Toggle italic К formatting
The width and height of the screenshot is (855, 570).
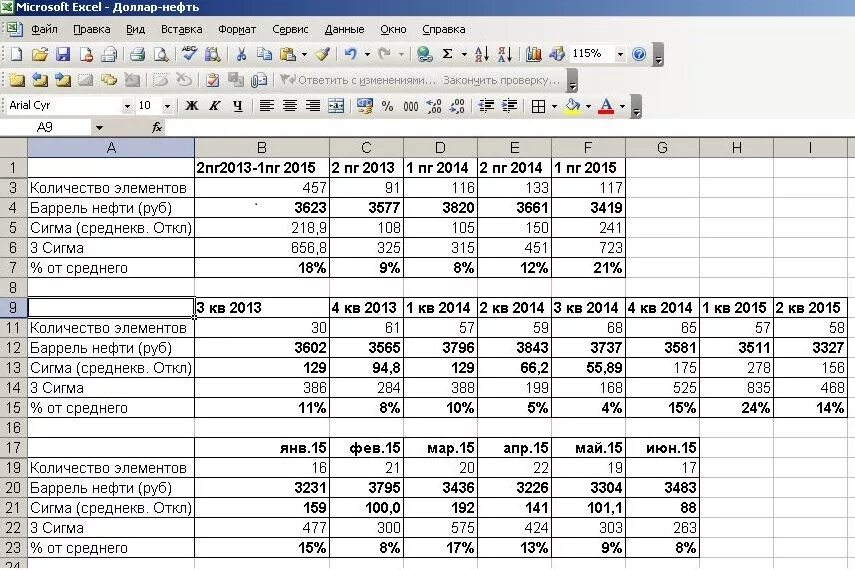[215, 106]
